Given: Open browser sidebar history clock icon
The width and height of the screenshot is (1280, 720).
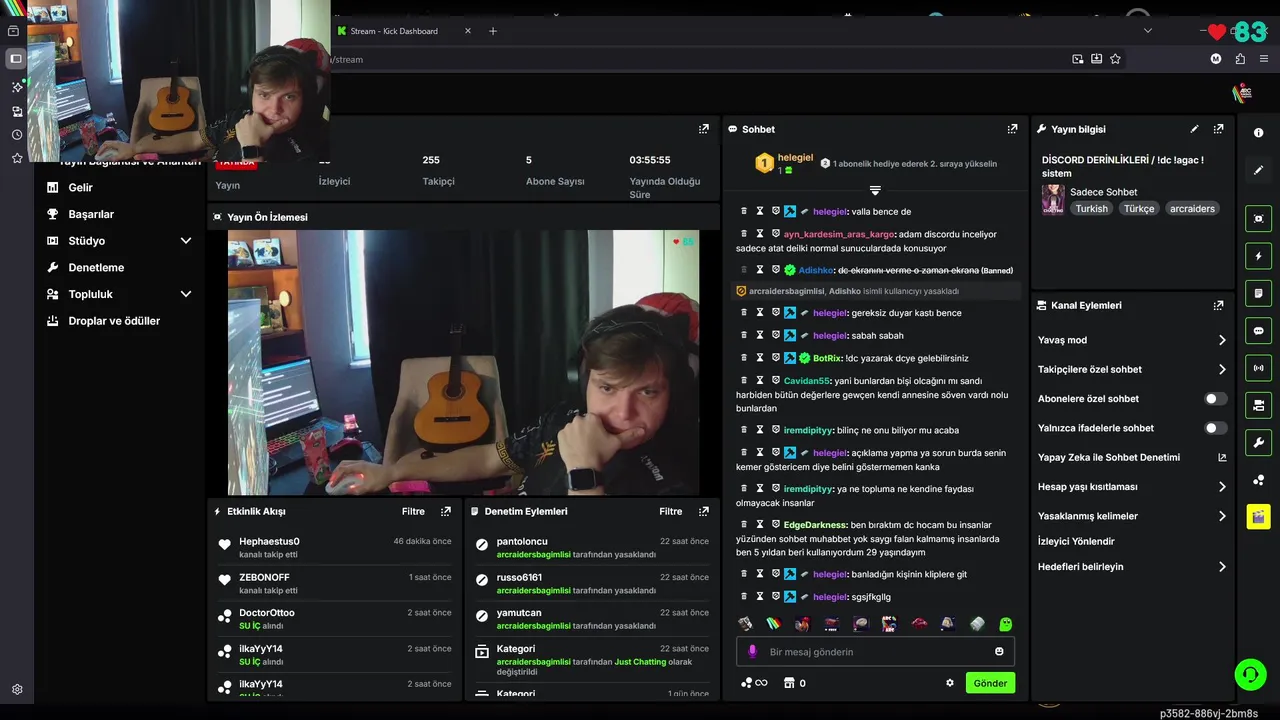Looking at the screenshot, I should click(x=17, y=134).
